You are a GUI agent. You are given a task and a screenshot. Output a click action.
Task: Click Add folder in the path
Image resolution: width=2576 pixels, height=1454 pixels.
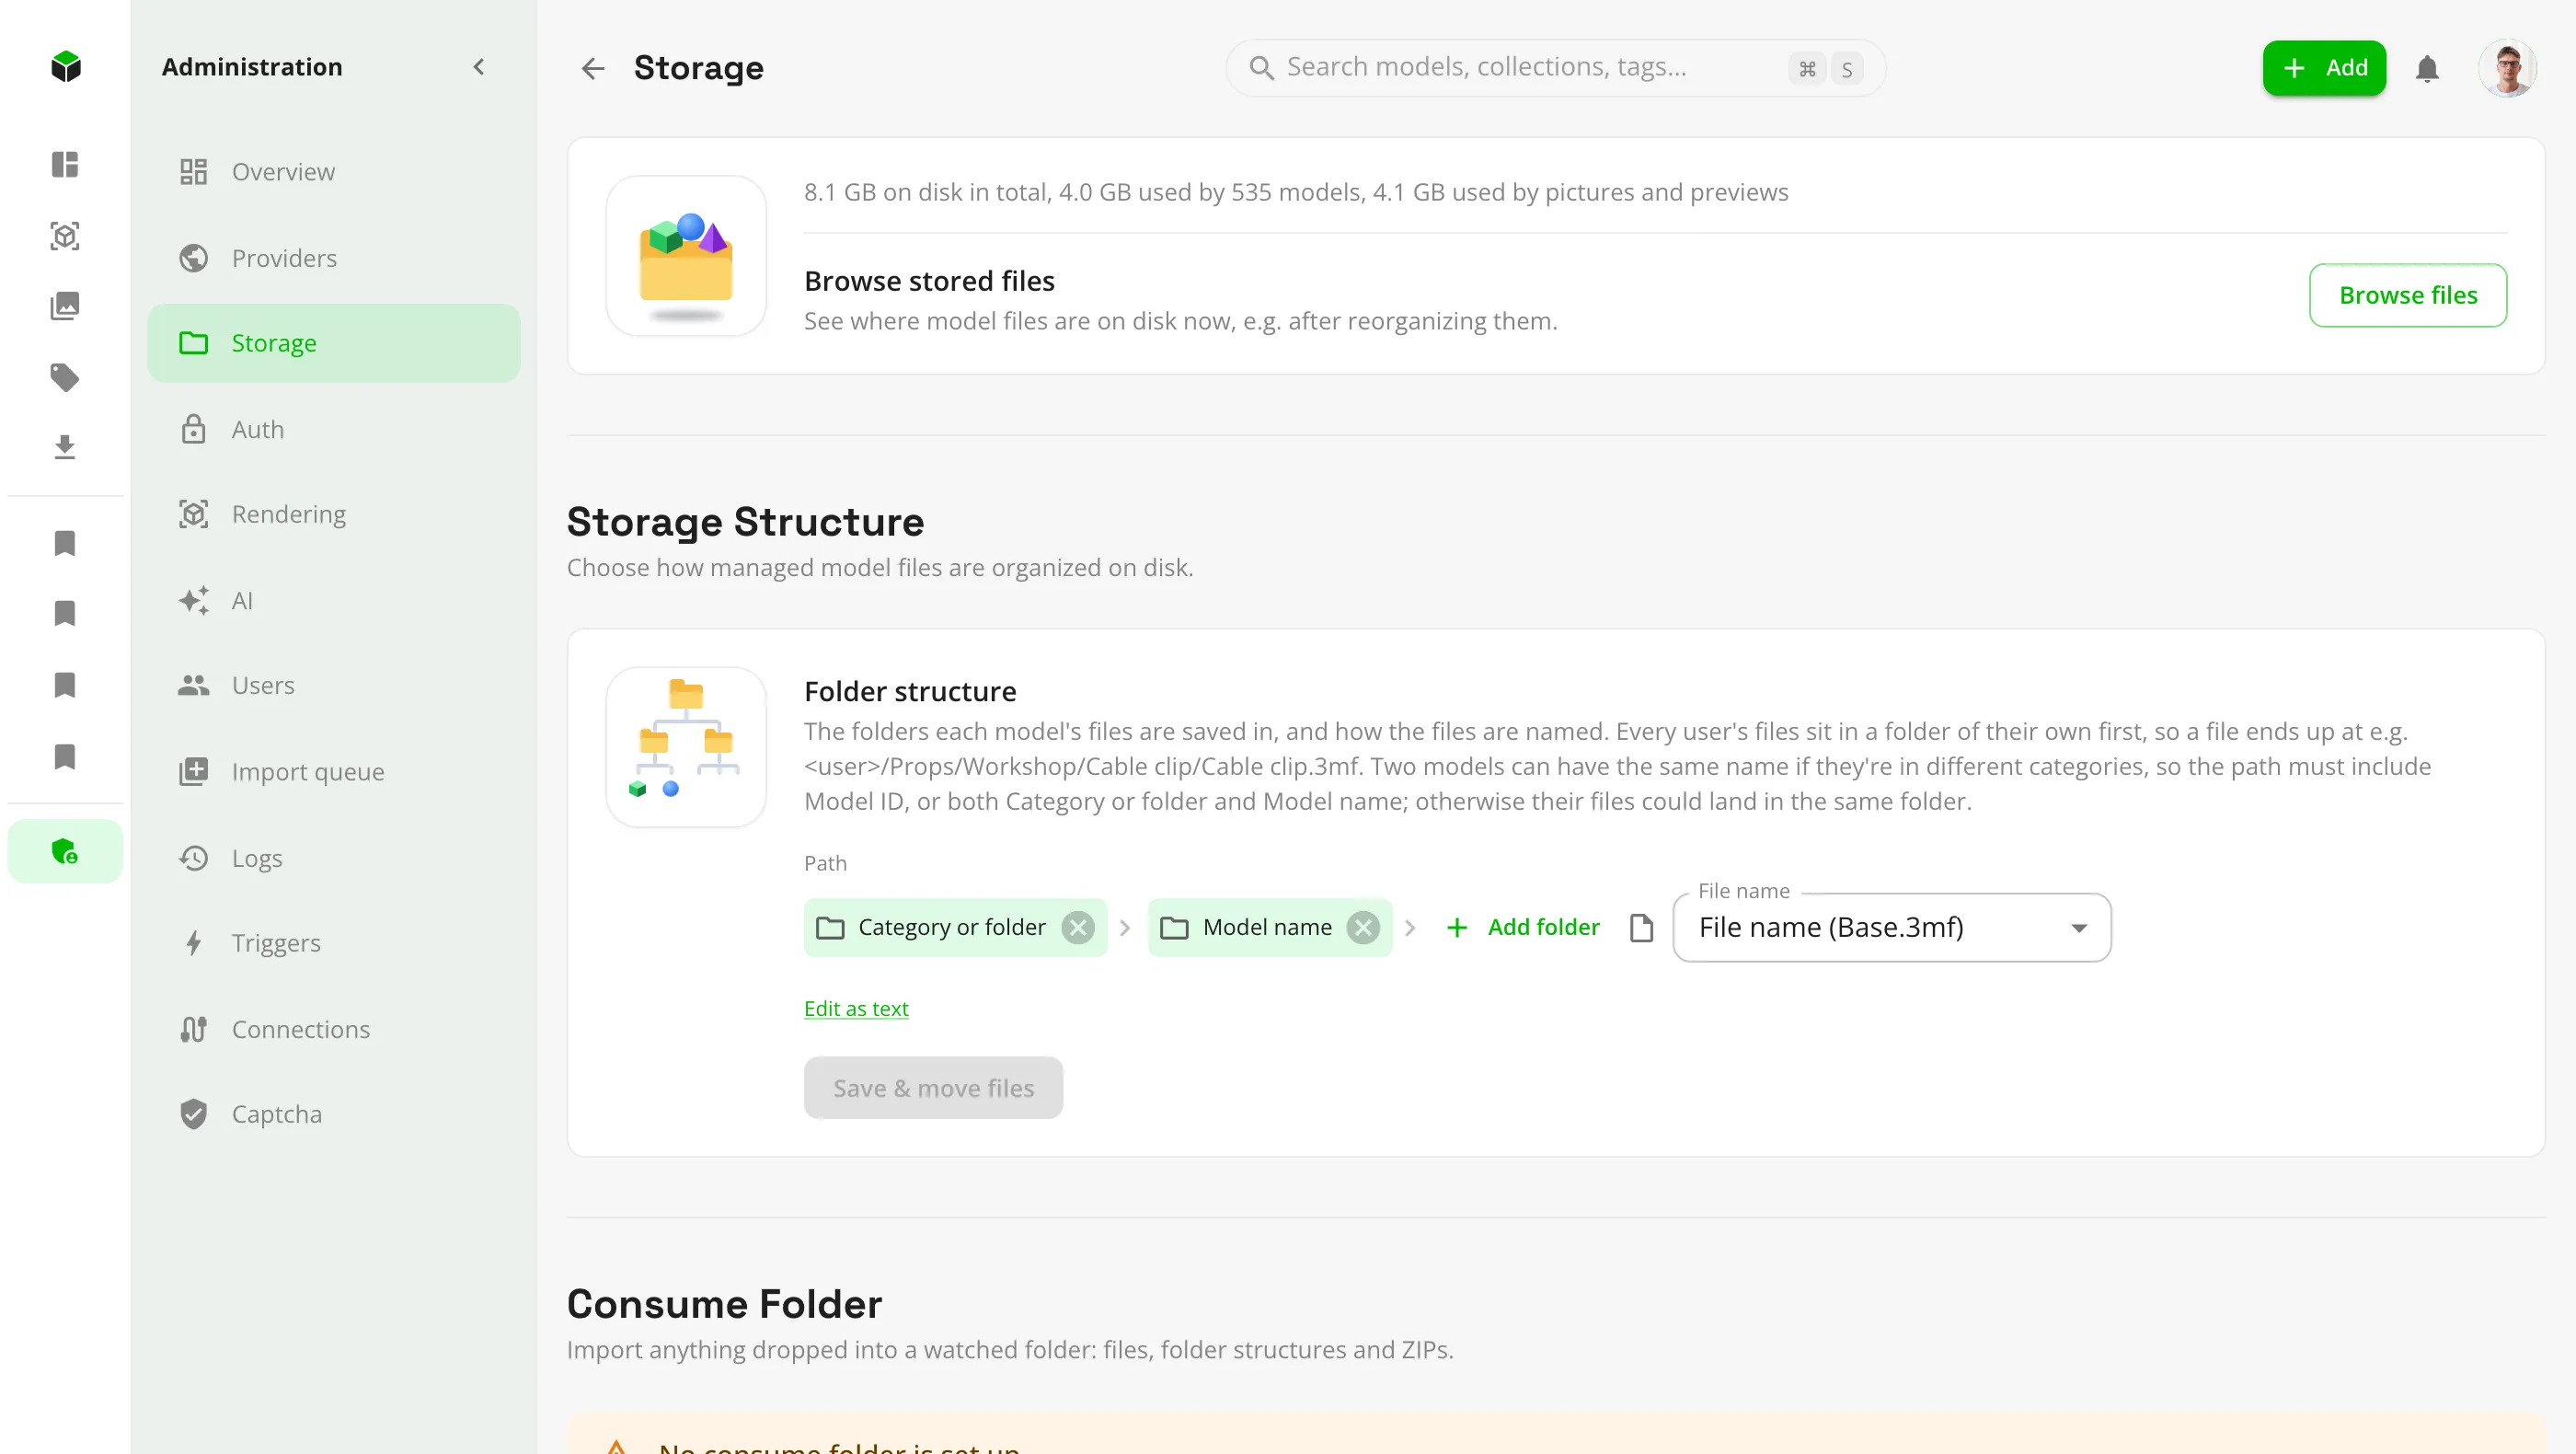click(x=1522, y=928)
